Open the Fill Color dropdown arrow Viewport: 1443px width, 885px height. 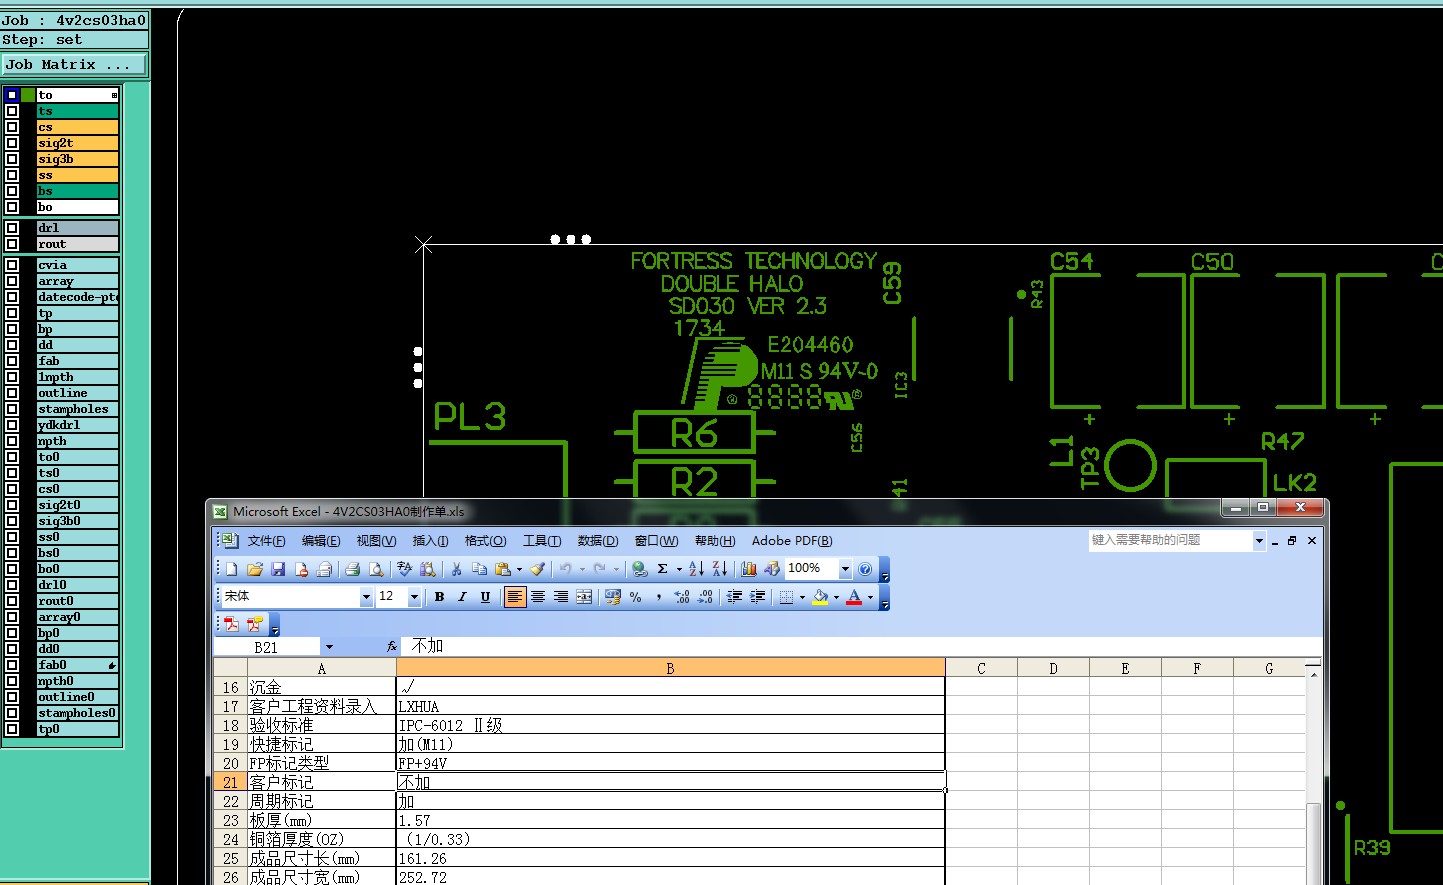836,597
